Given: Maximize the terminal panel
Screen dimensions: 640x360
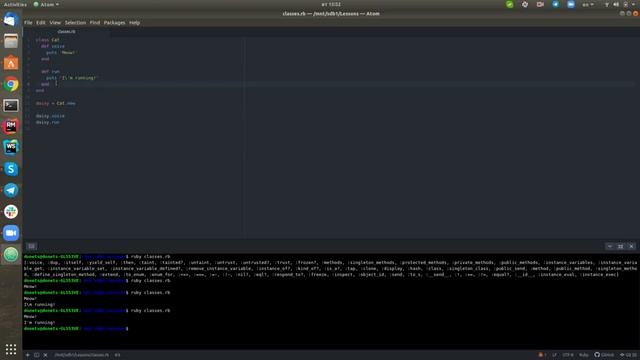Looking at the screenshot, I should (620, 246).
